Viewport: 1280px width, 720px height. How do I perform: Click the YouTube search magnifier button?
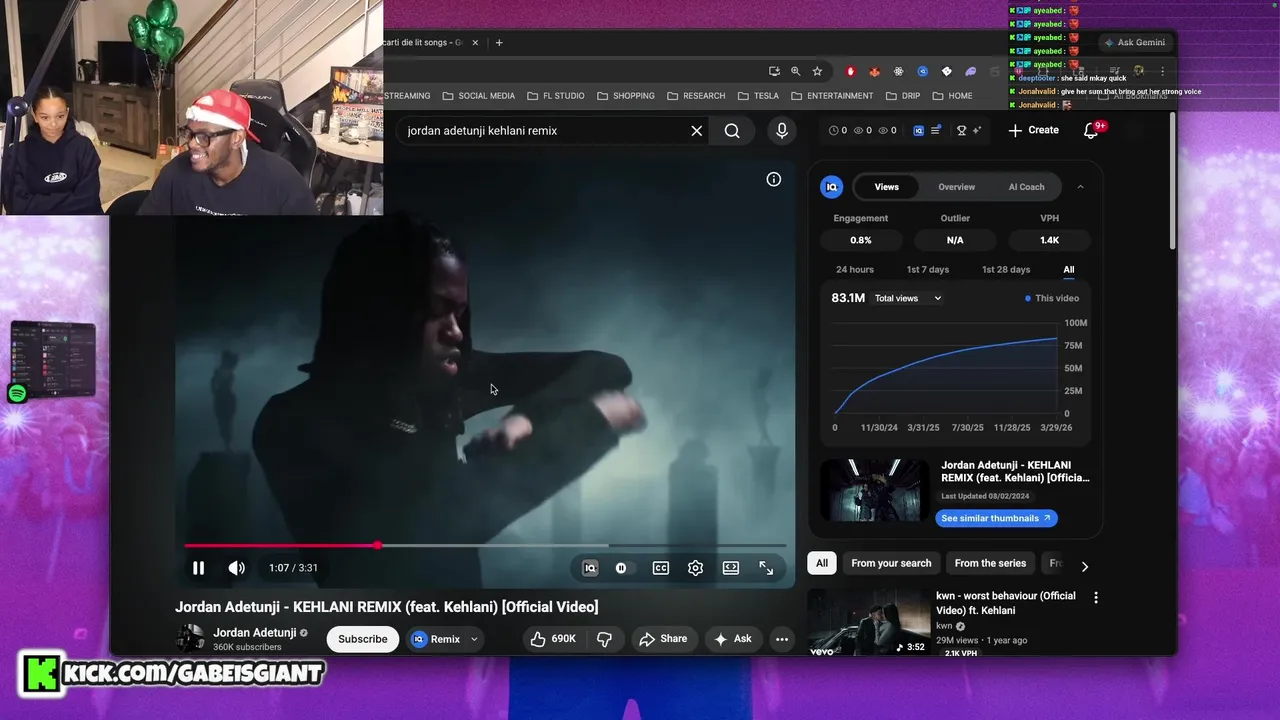732,131
